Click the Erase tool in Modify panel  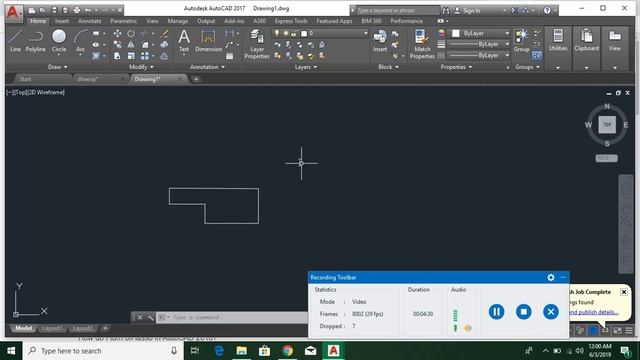click(x=164, y=33)
